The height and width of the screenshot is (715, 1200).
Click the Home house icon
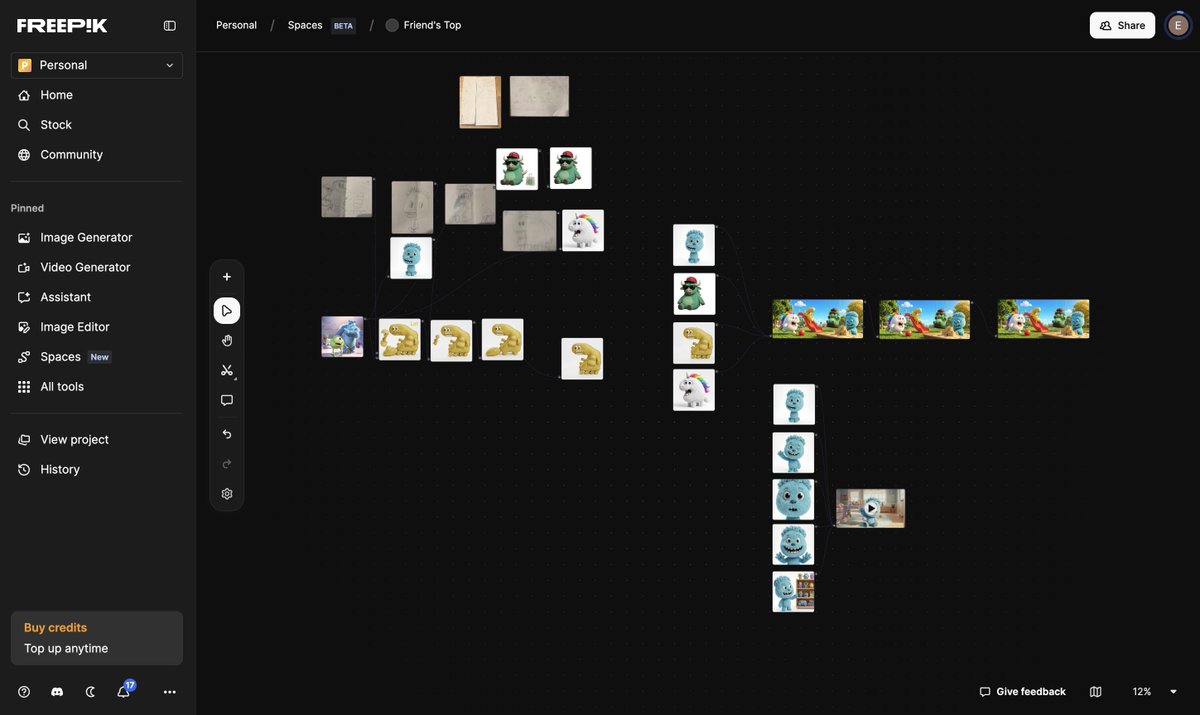24,95
